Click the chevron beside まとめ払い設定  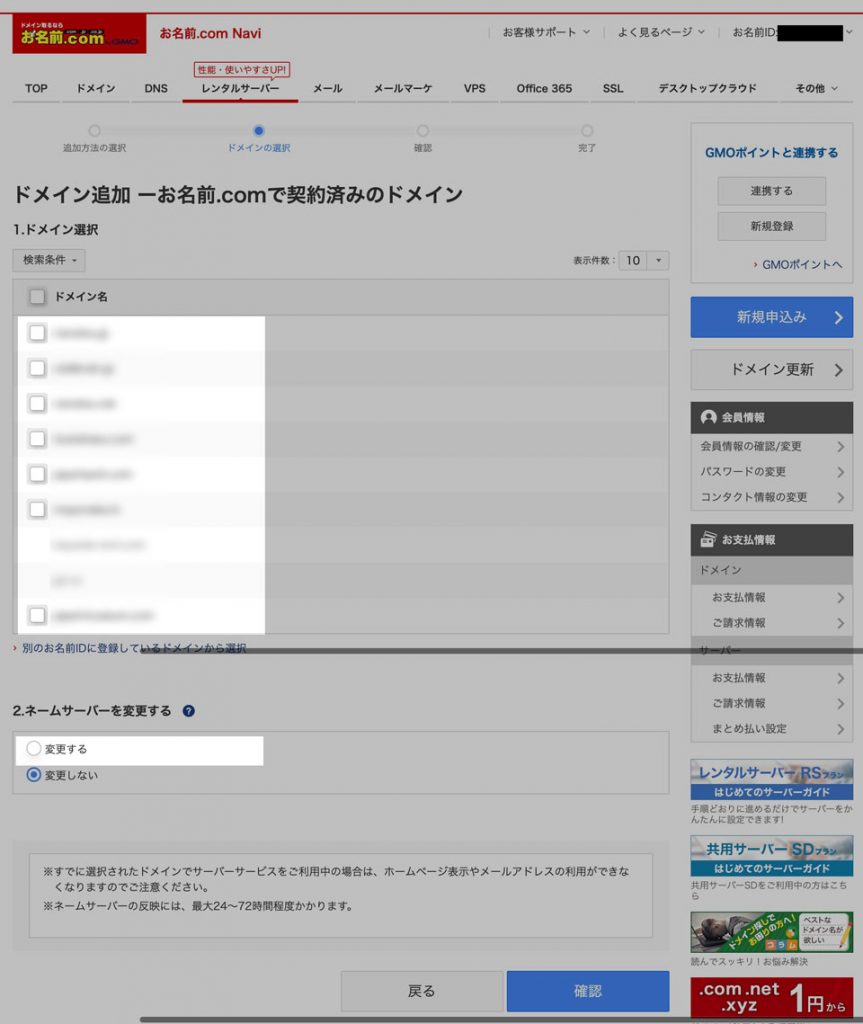point(841,729)
